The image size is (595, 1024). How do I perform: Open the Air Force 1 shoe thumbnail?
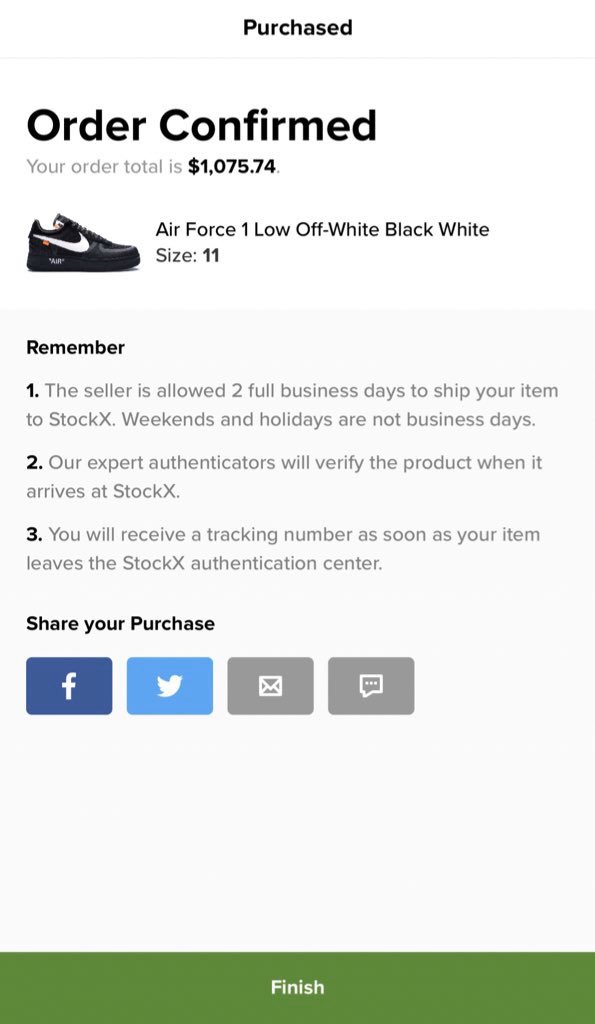coord(83,242)
